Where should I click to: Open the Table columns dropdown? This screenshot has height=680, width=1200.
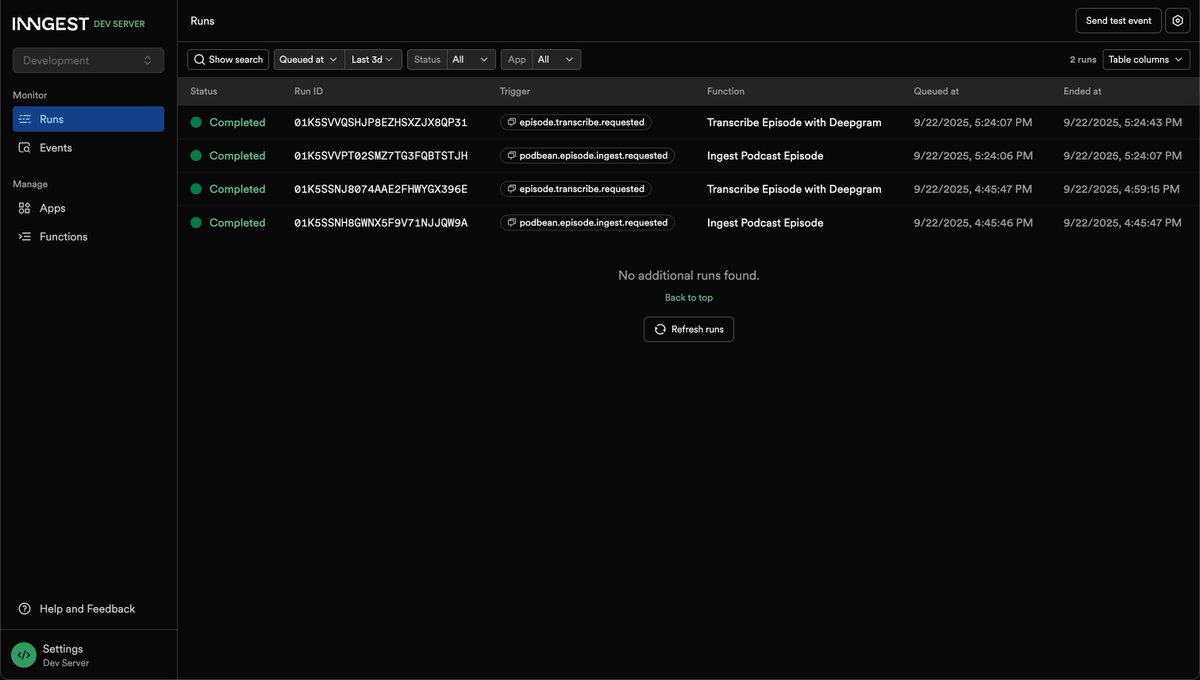click(1146, 60)
